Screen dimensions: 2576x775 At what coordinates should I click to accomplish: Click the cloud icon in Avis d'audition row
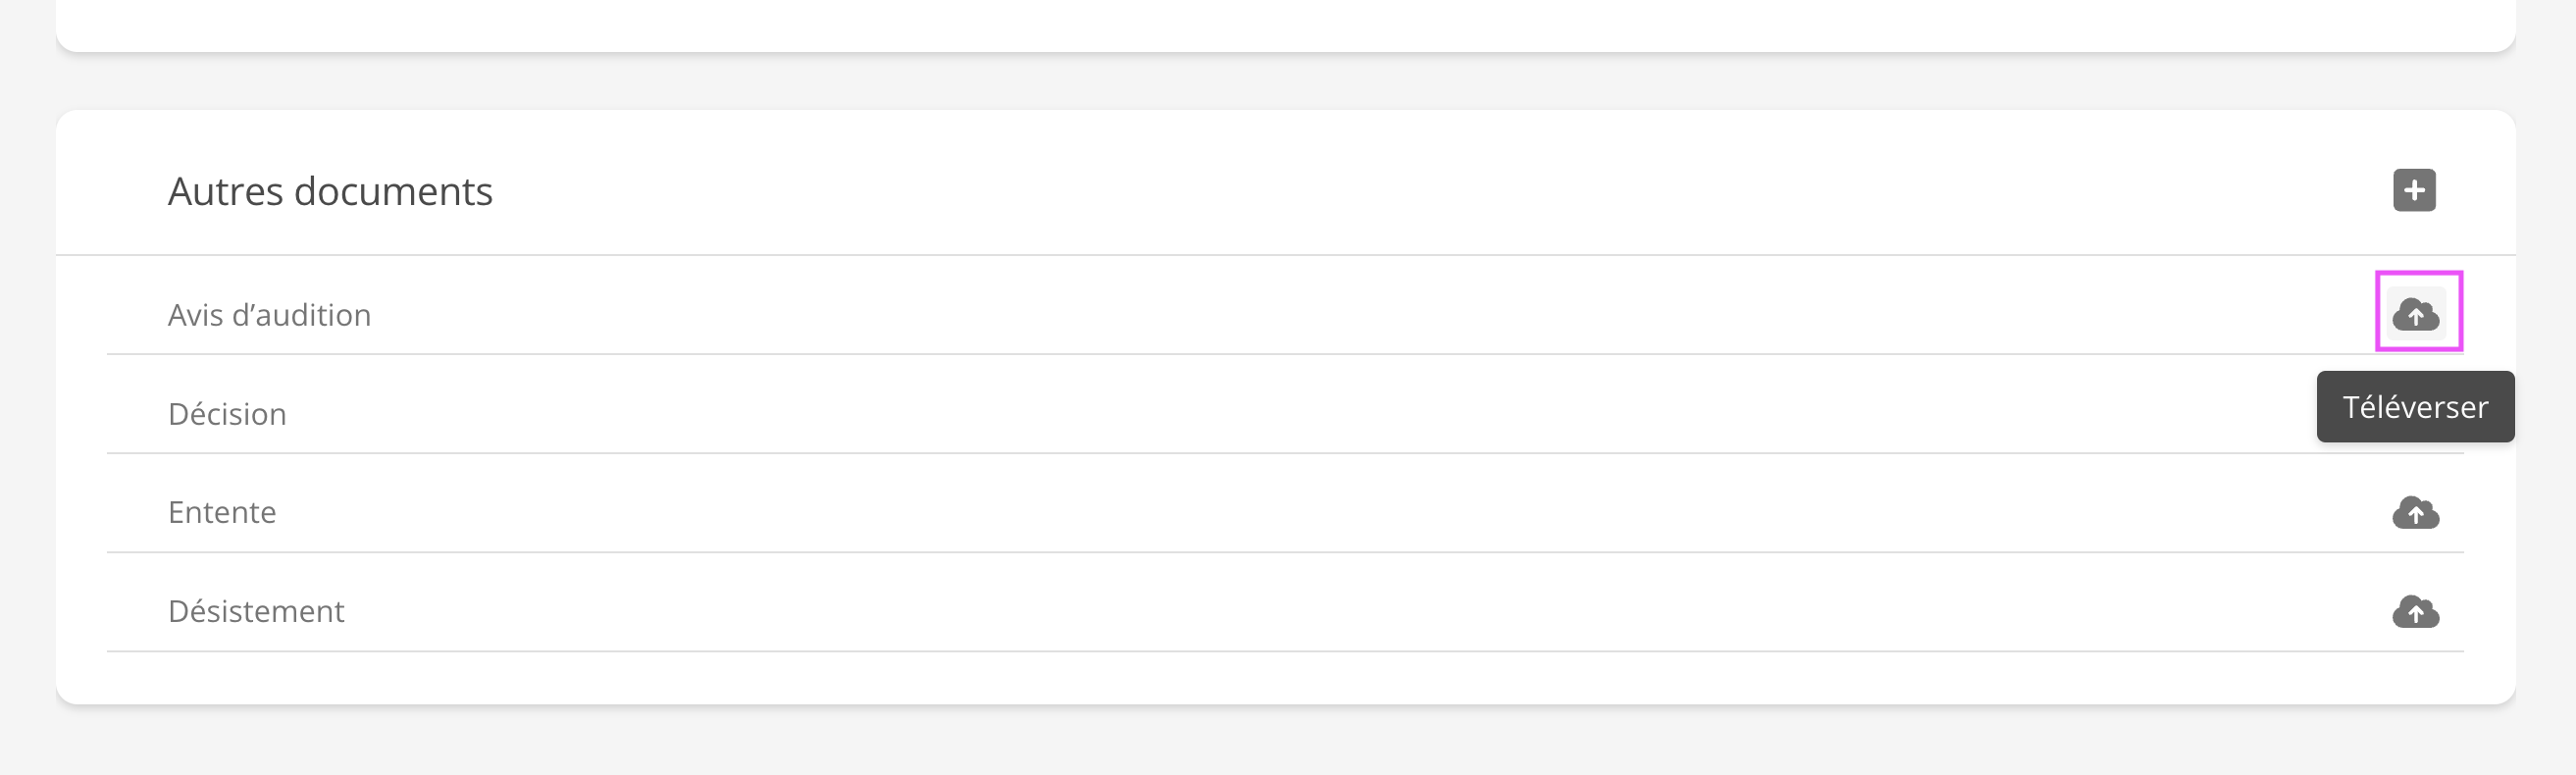click(2416, 314)
